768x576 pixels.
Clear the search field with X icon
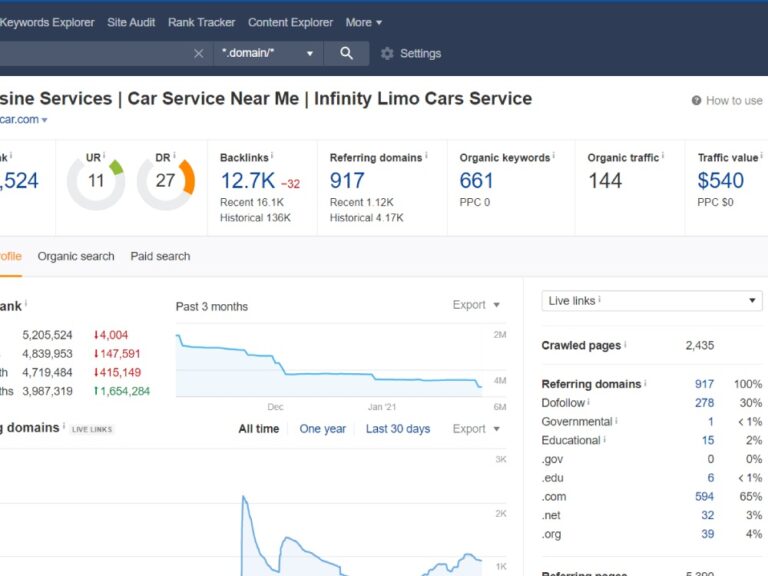(x=198, y=53)
